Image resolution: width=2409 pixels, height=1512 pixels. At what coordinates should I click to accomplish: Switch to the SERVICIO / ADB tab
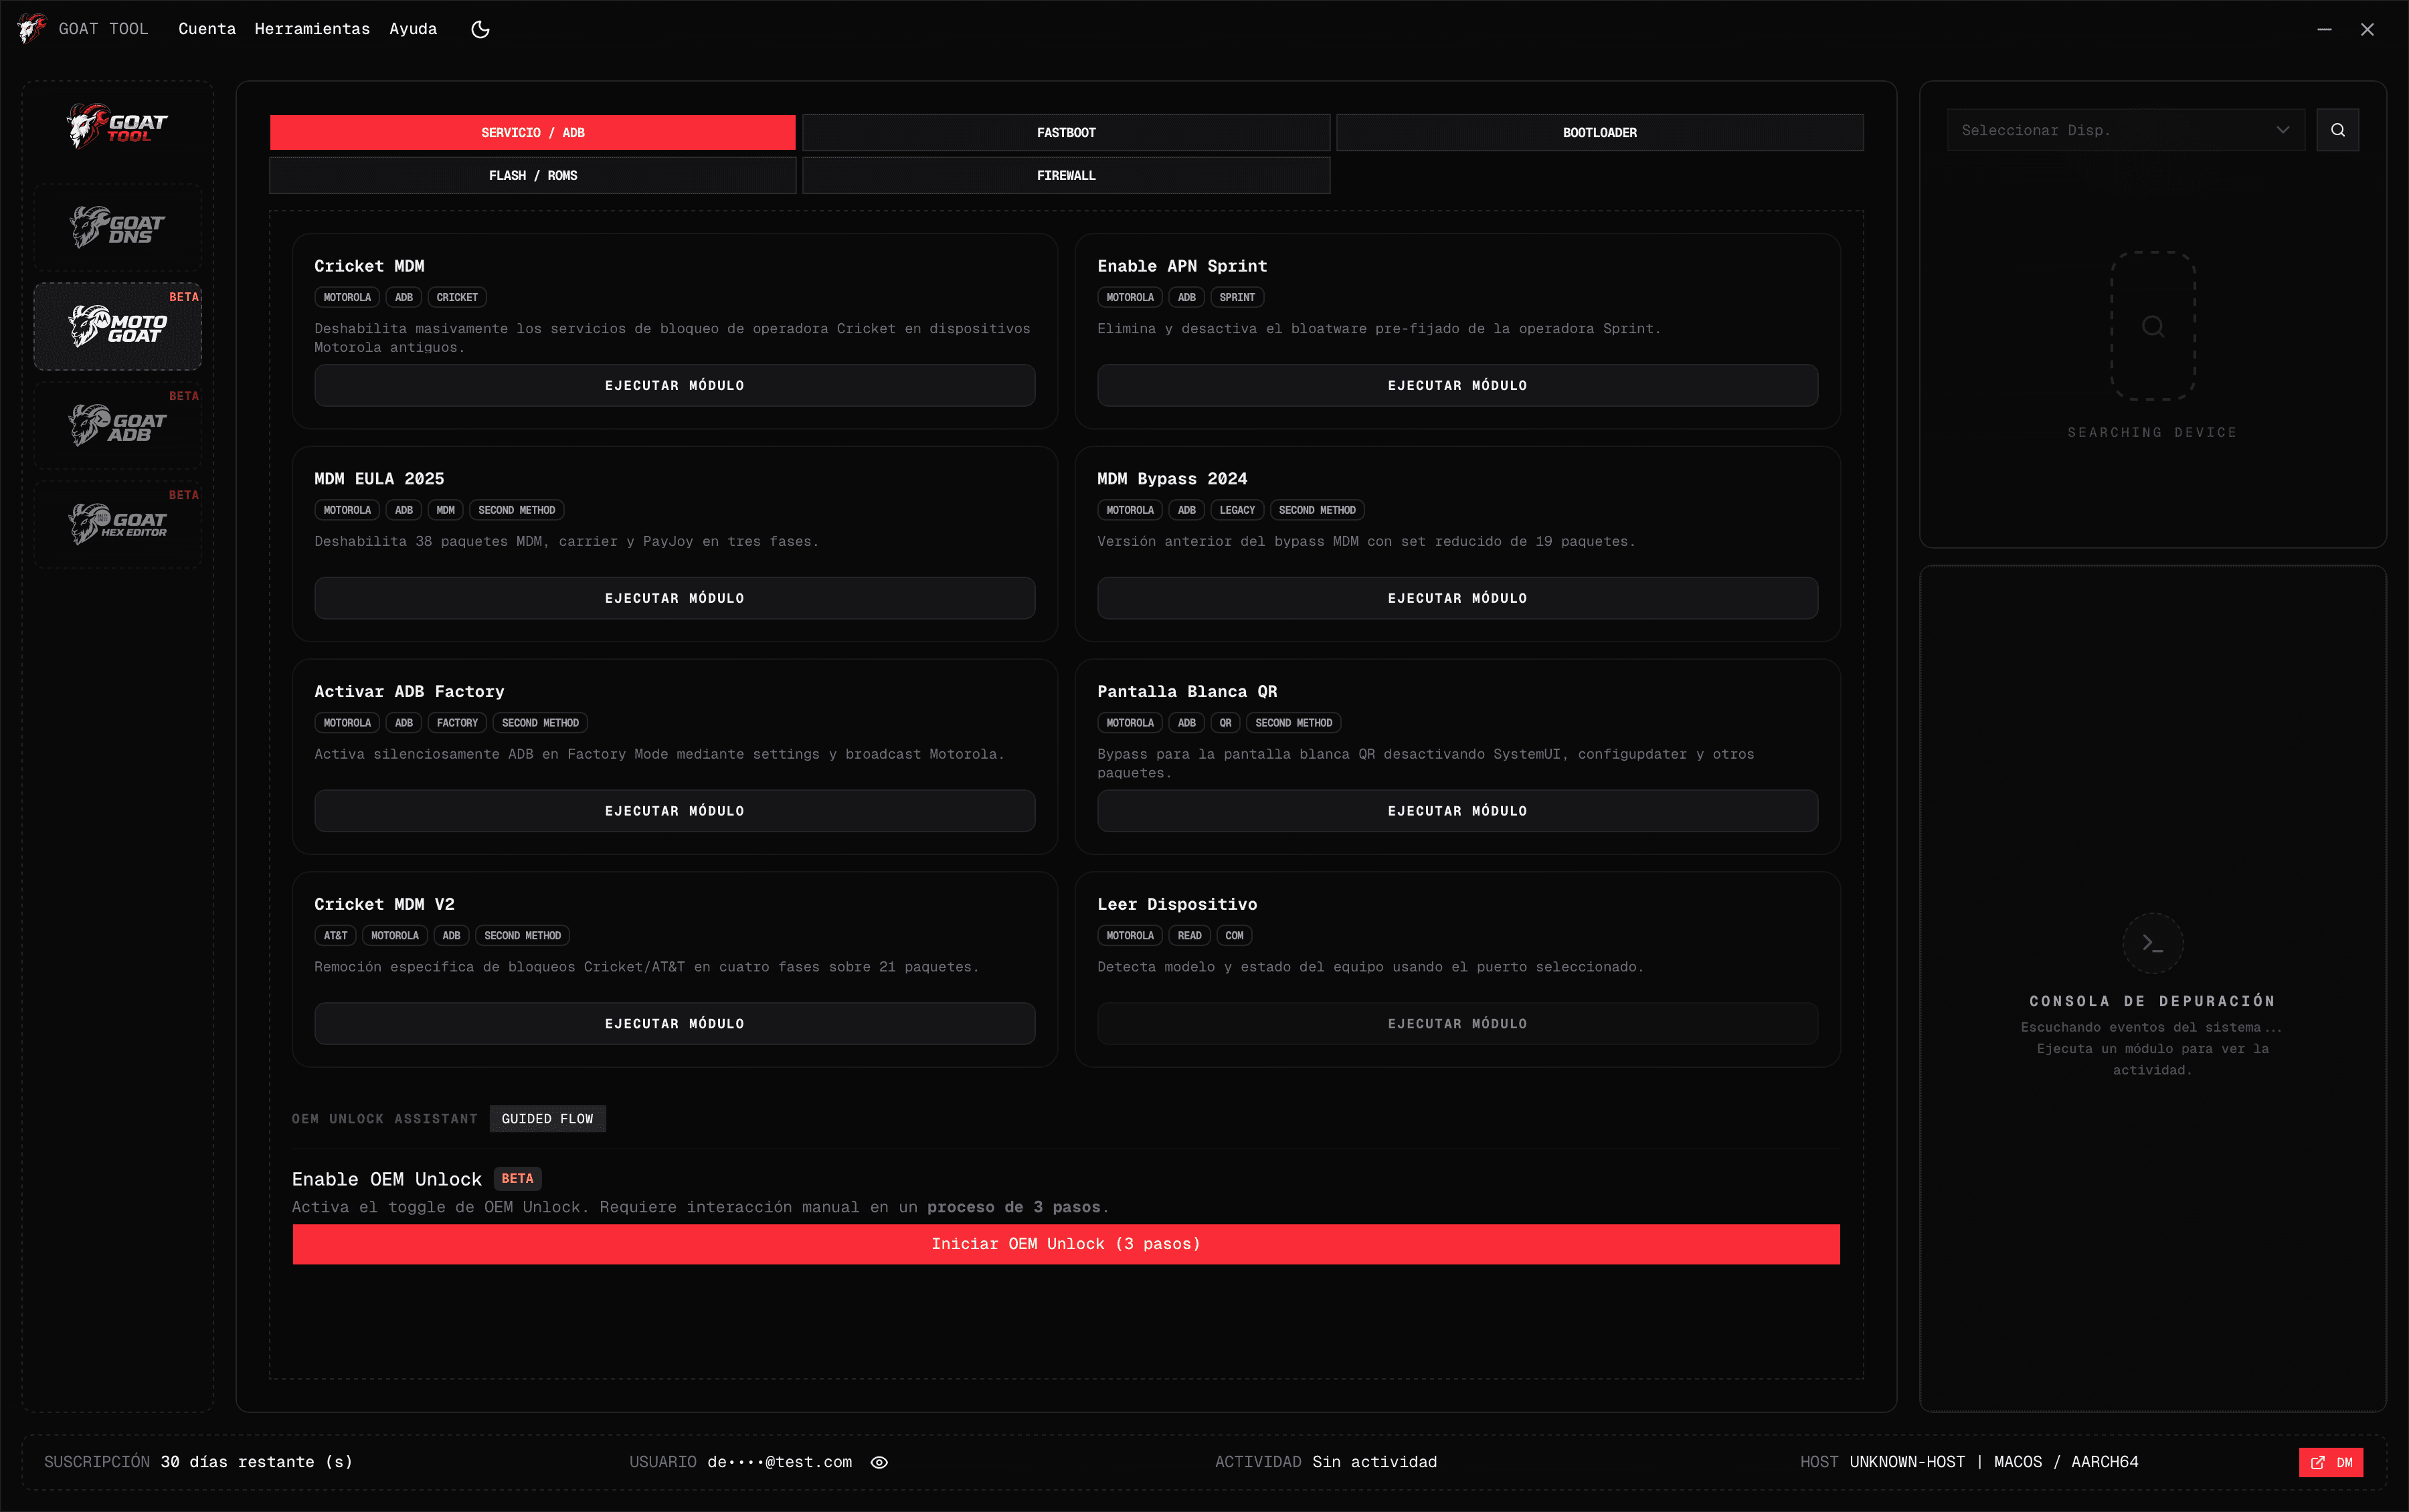(x=533, y=132)
